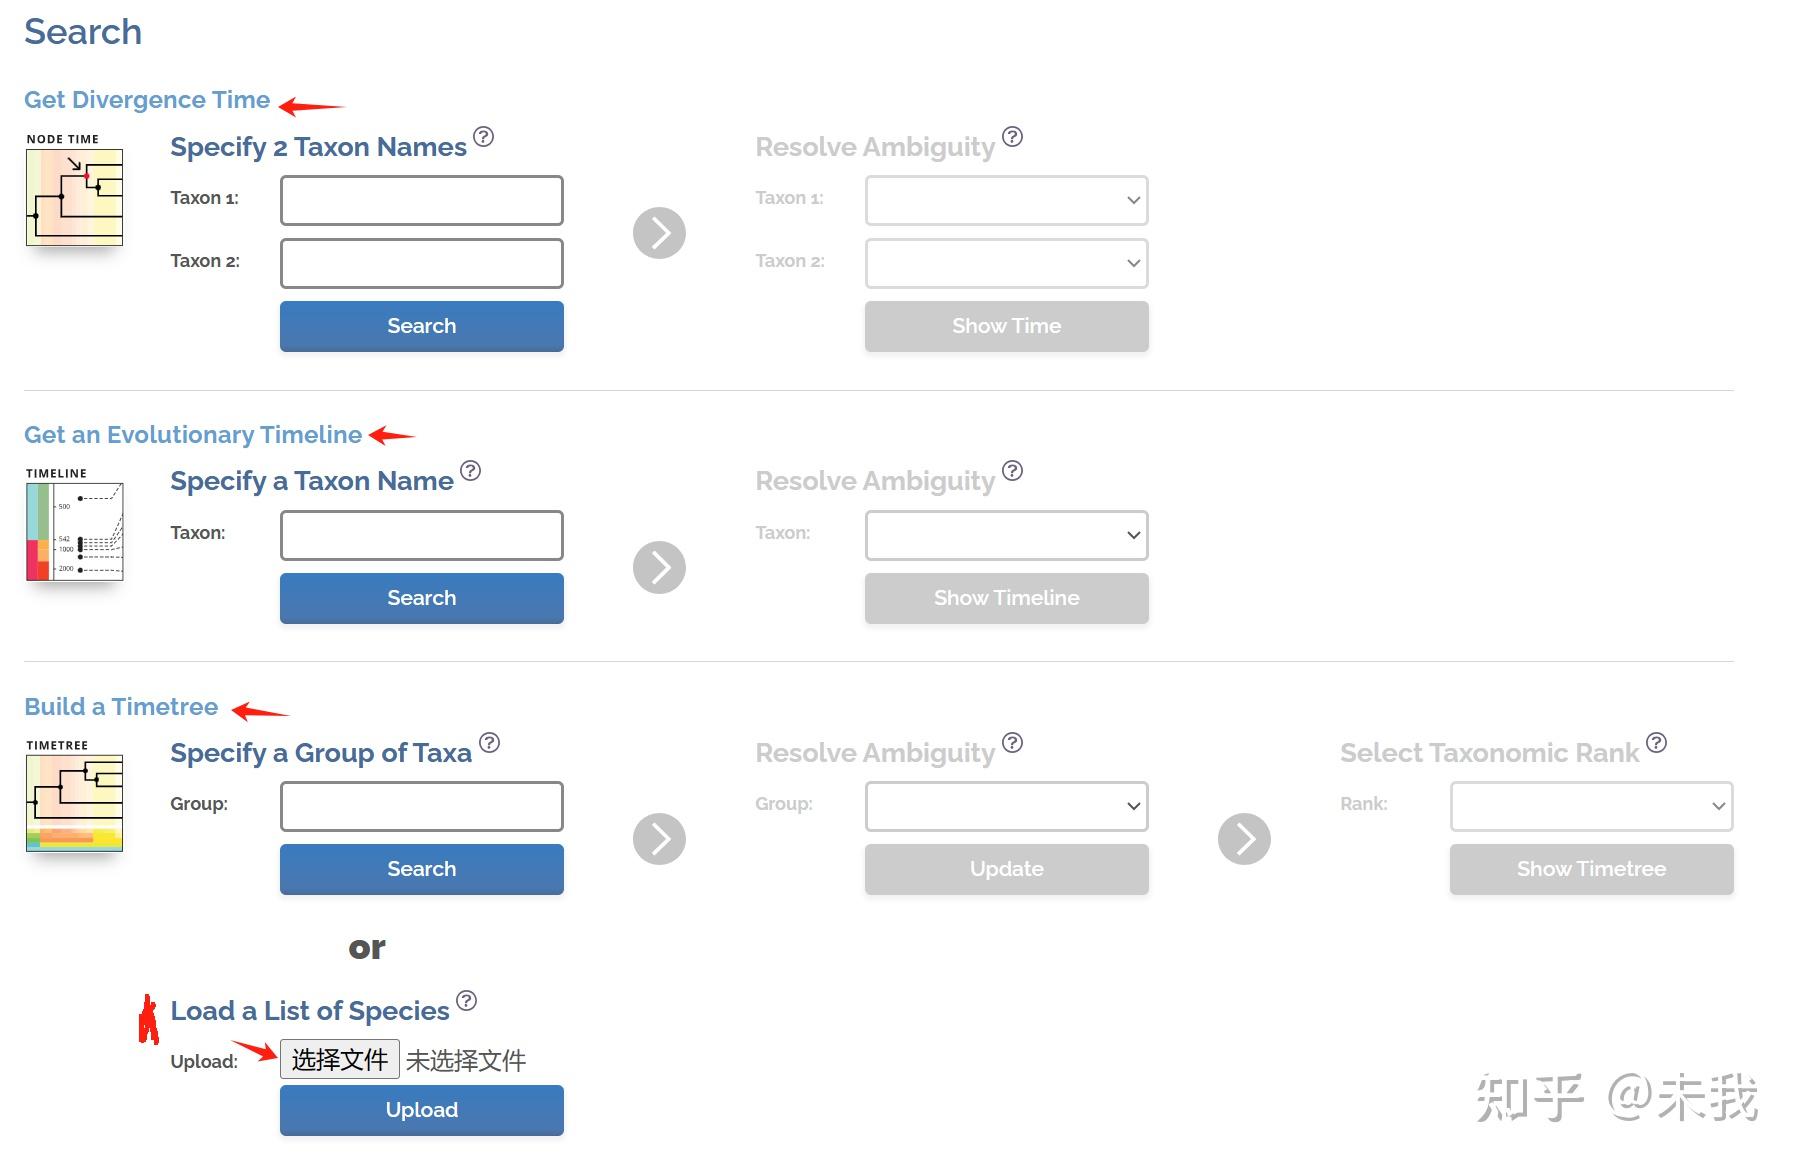Expand the Resolve Ambiguity Group dropdown
Image resolution: width=1804 pixels, height=1170 pixels.
pos(1006,806)
